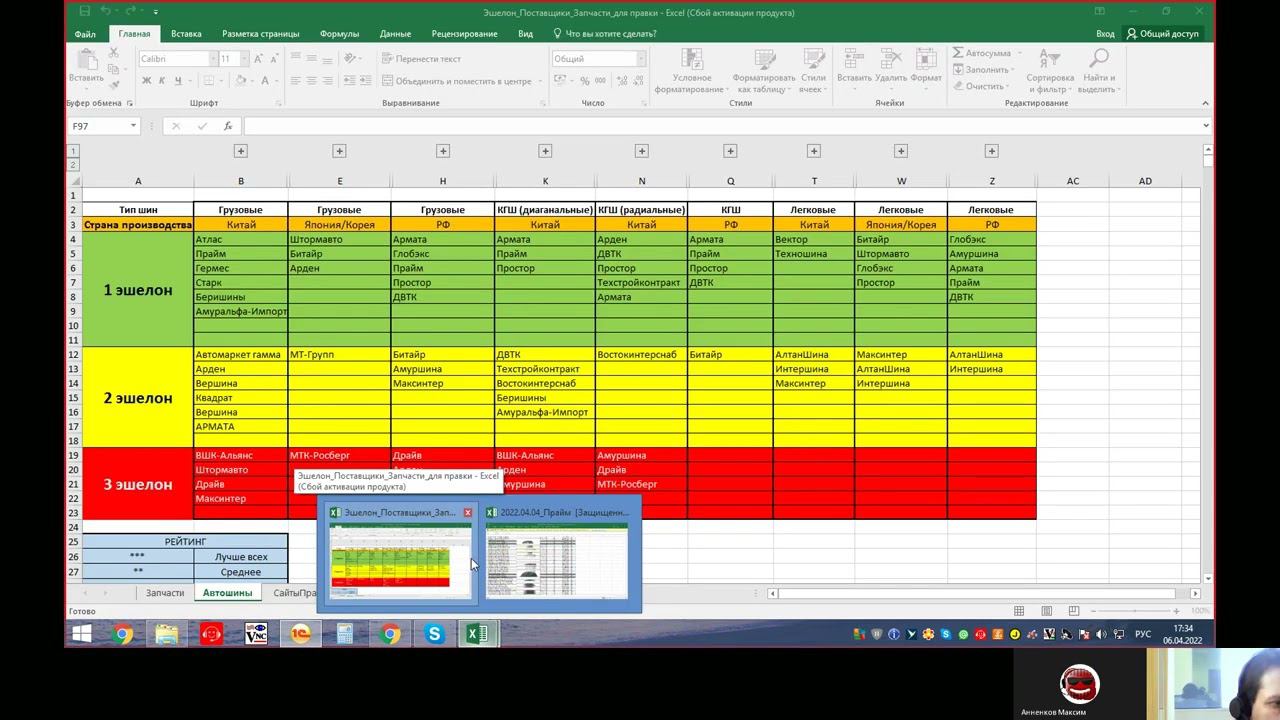
Task: Open the Разметка страницы tab
Action: click(x=261, y=34)
